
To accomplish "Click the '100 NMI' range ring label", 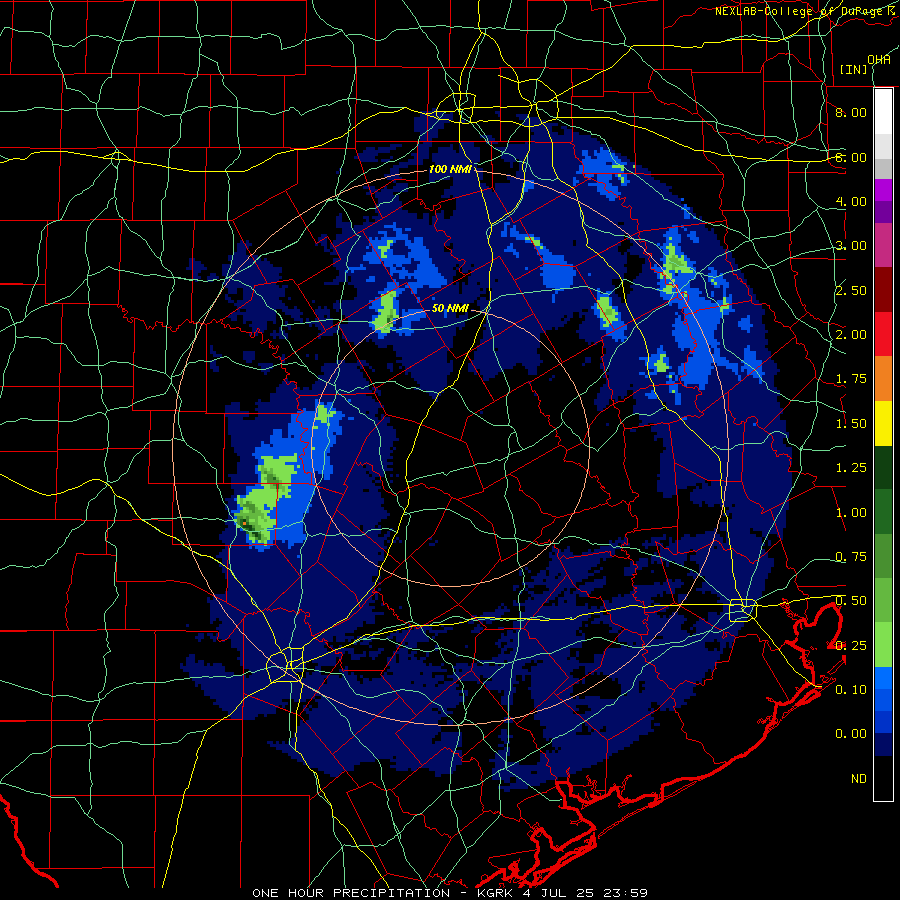I will (x=450, y=169).
